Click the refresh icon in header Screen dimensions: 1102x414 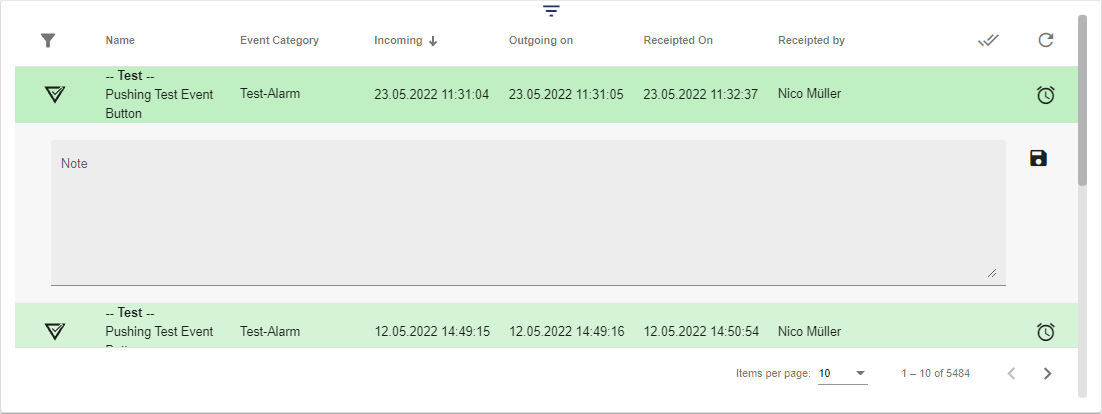(x=1046, y=40)
